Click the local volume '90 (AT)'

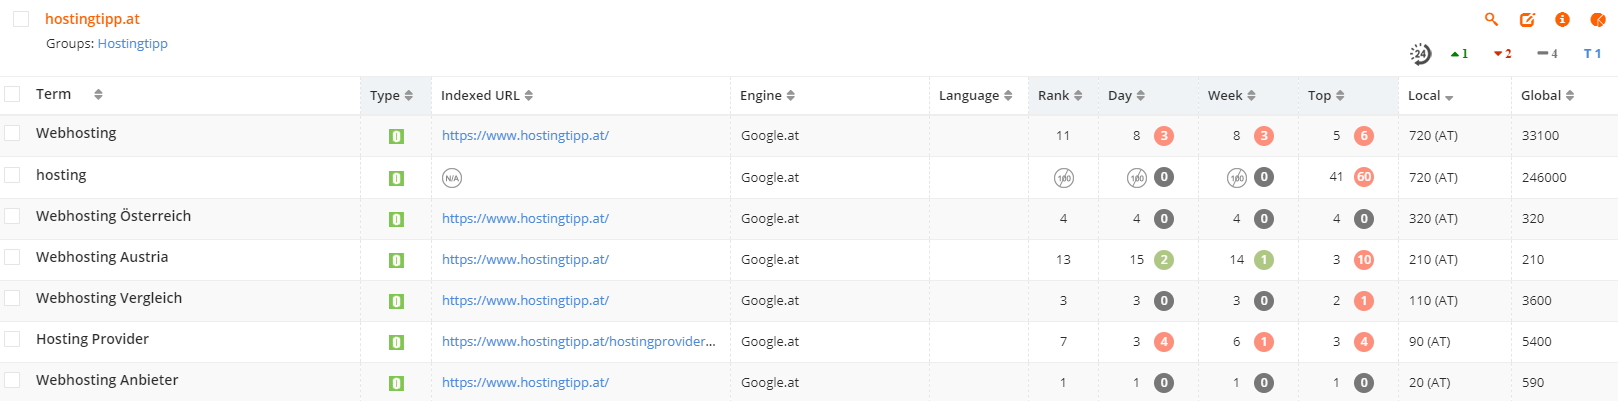[x=1429, y=342]
